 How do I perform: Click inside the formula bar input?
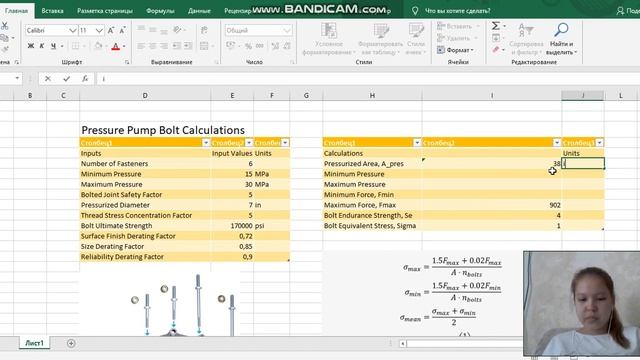[367, 79]
